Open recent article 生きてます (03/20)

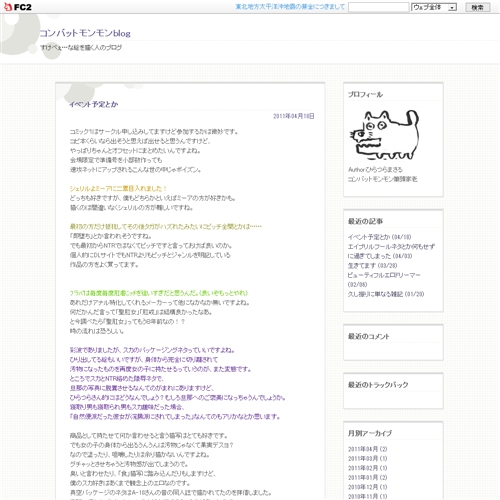[x=372, y=266]
